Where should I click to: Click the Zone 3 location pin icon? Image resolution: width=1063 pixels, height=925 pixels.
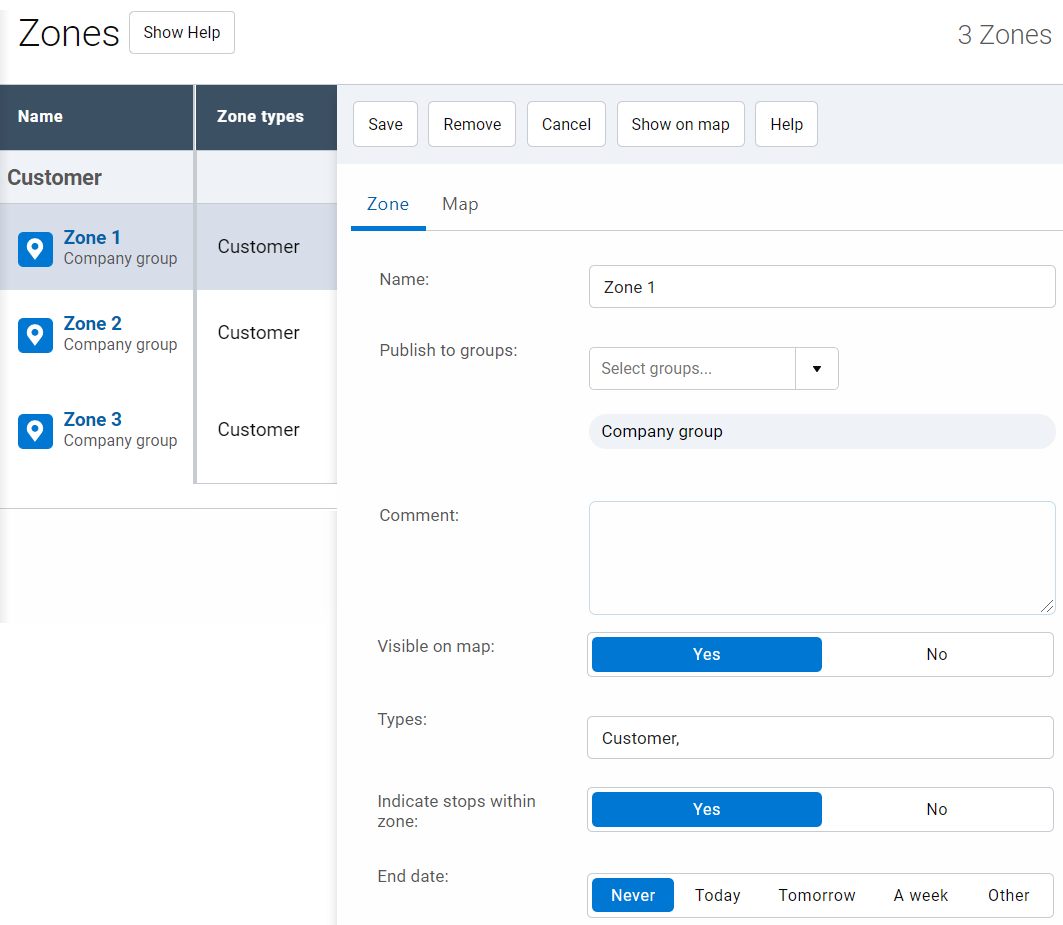pyautogui.click(x=35, y=431)
